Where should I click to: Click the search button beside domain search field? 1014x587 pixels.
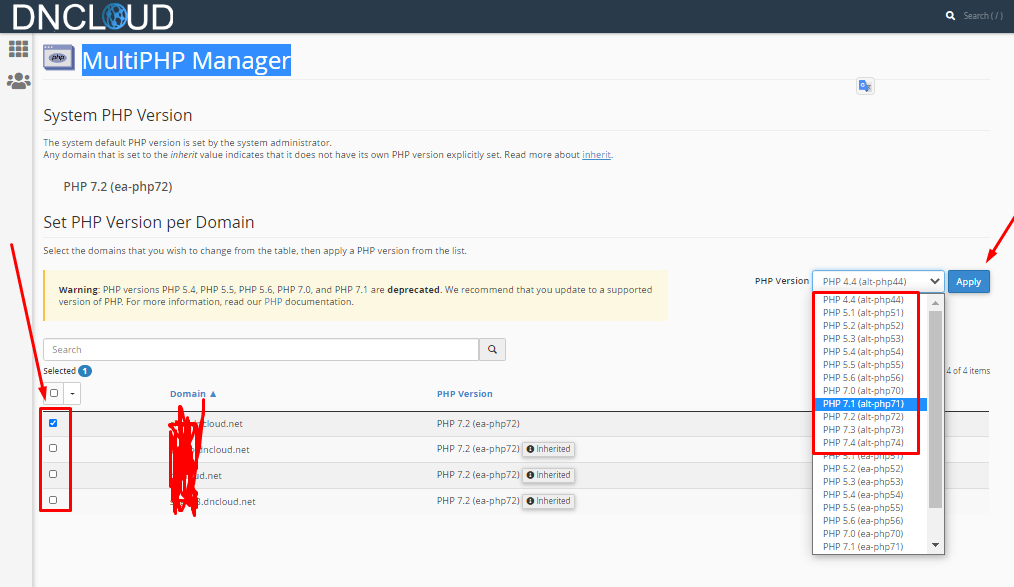pos(492,349)
